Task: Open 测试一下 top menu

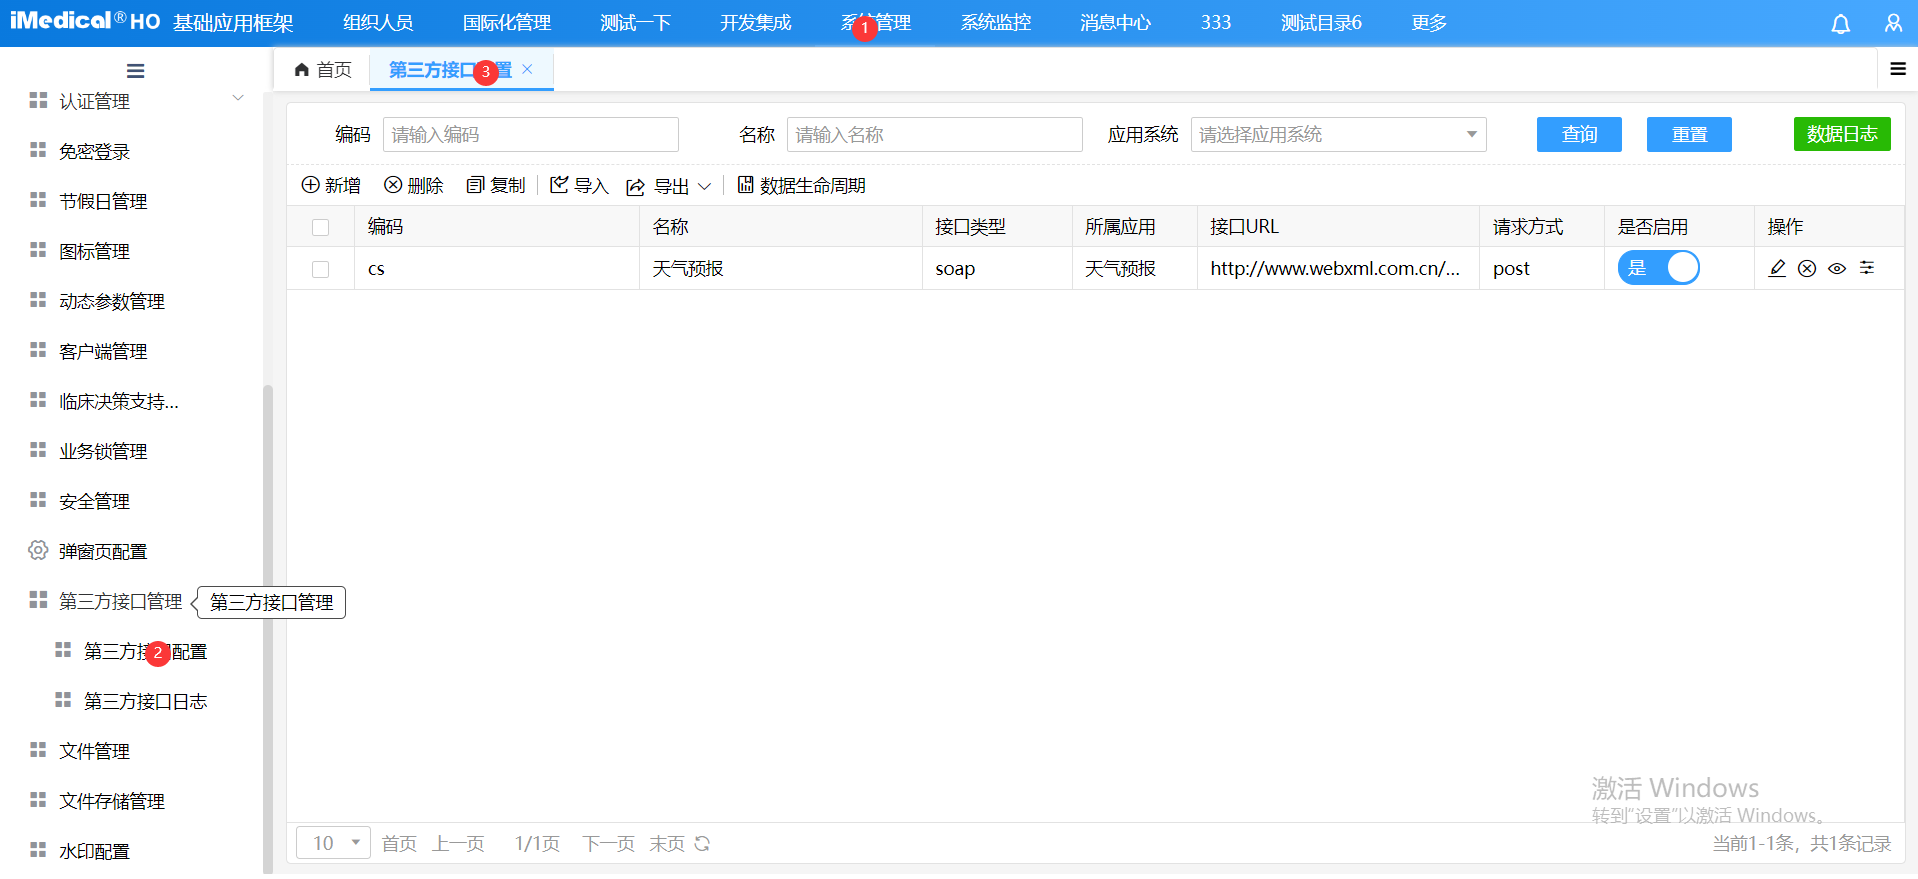Action: tap(636, 23)
